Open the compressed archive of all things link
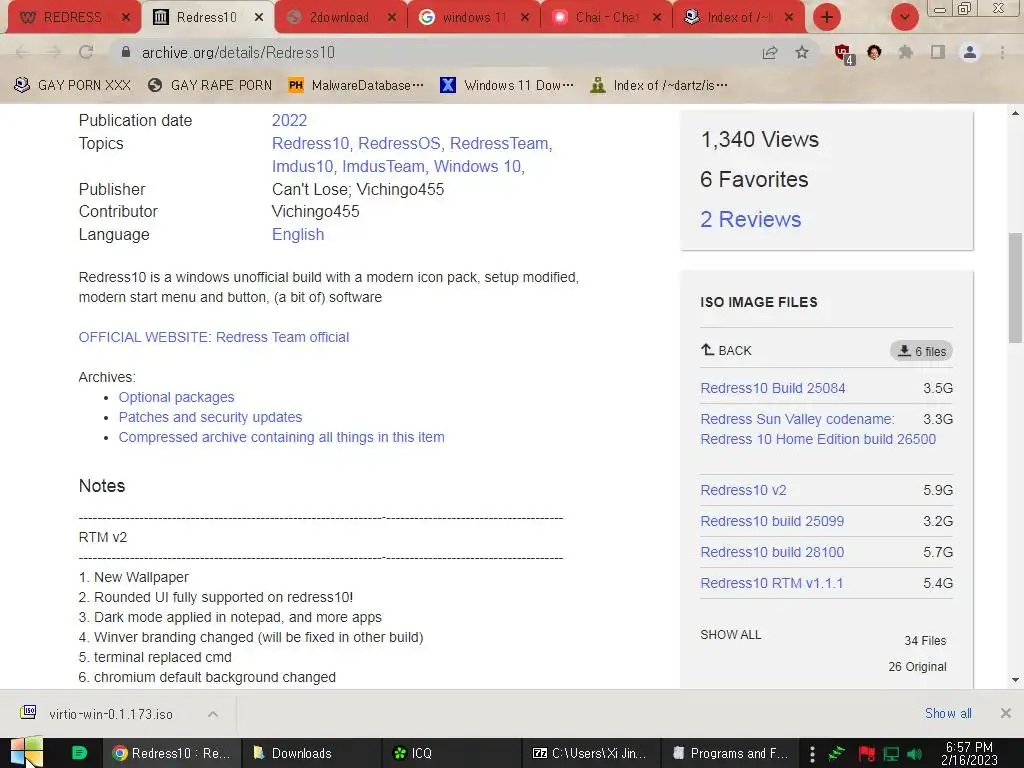This screenshot has width=1024, height=768. 281,437
